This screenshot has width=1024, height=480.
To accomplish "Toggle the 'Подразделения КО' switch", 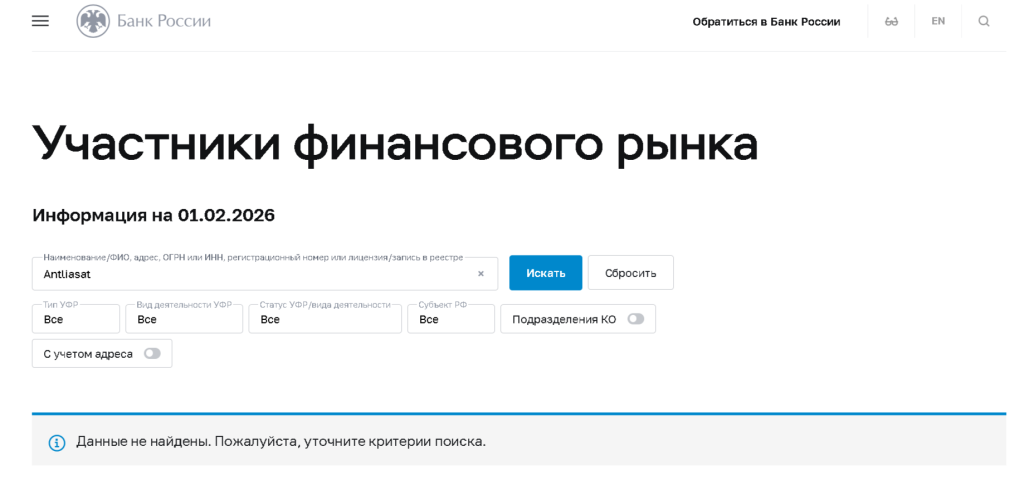I will [x=635, y=319].
